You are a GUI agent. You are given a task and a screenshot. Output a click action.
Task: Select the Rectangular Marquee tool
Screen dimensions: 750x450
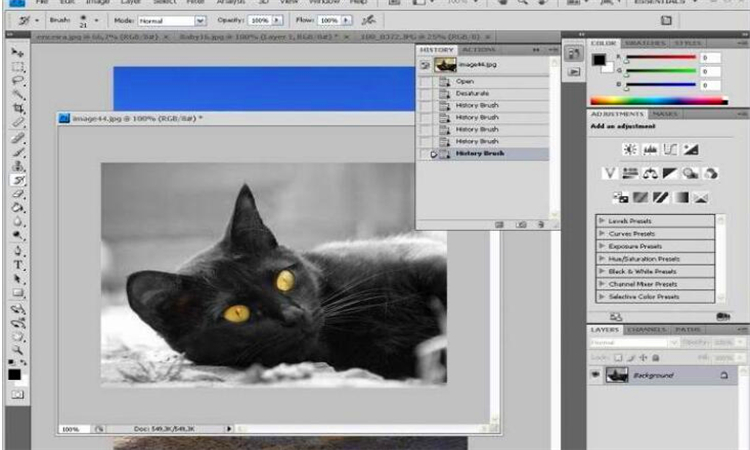click(x=16, y=66)
